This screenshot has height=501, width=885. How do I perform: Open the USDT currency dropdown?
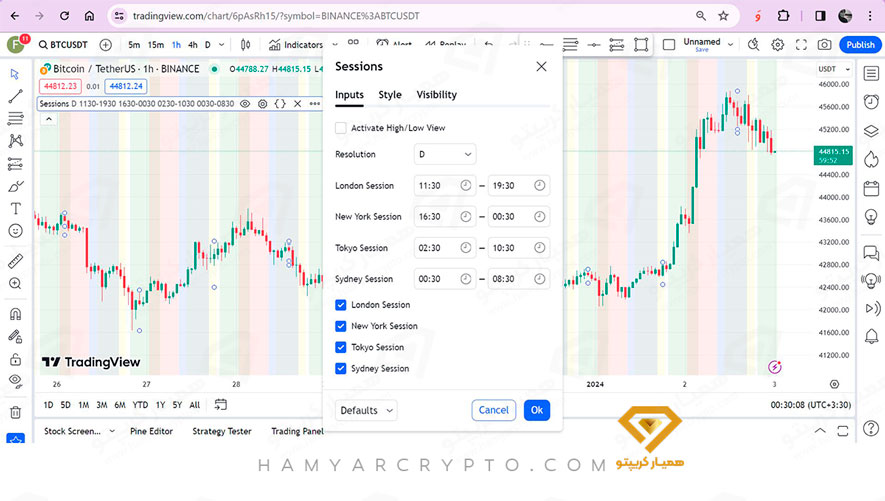834,69
